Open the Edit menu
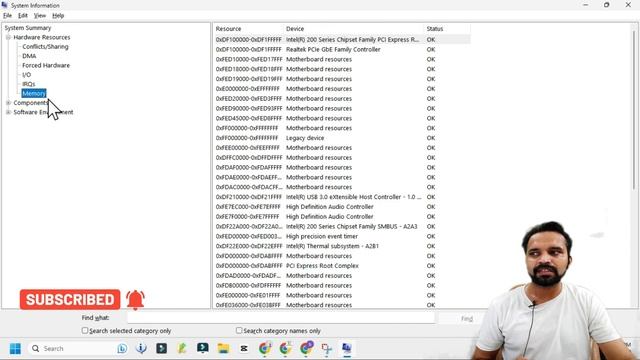Image resolution: width=640 pixels, height=360 pixels. pyautogui.click(x=22, y=16)
